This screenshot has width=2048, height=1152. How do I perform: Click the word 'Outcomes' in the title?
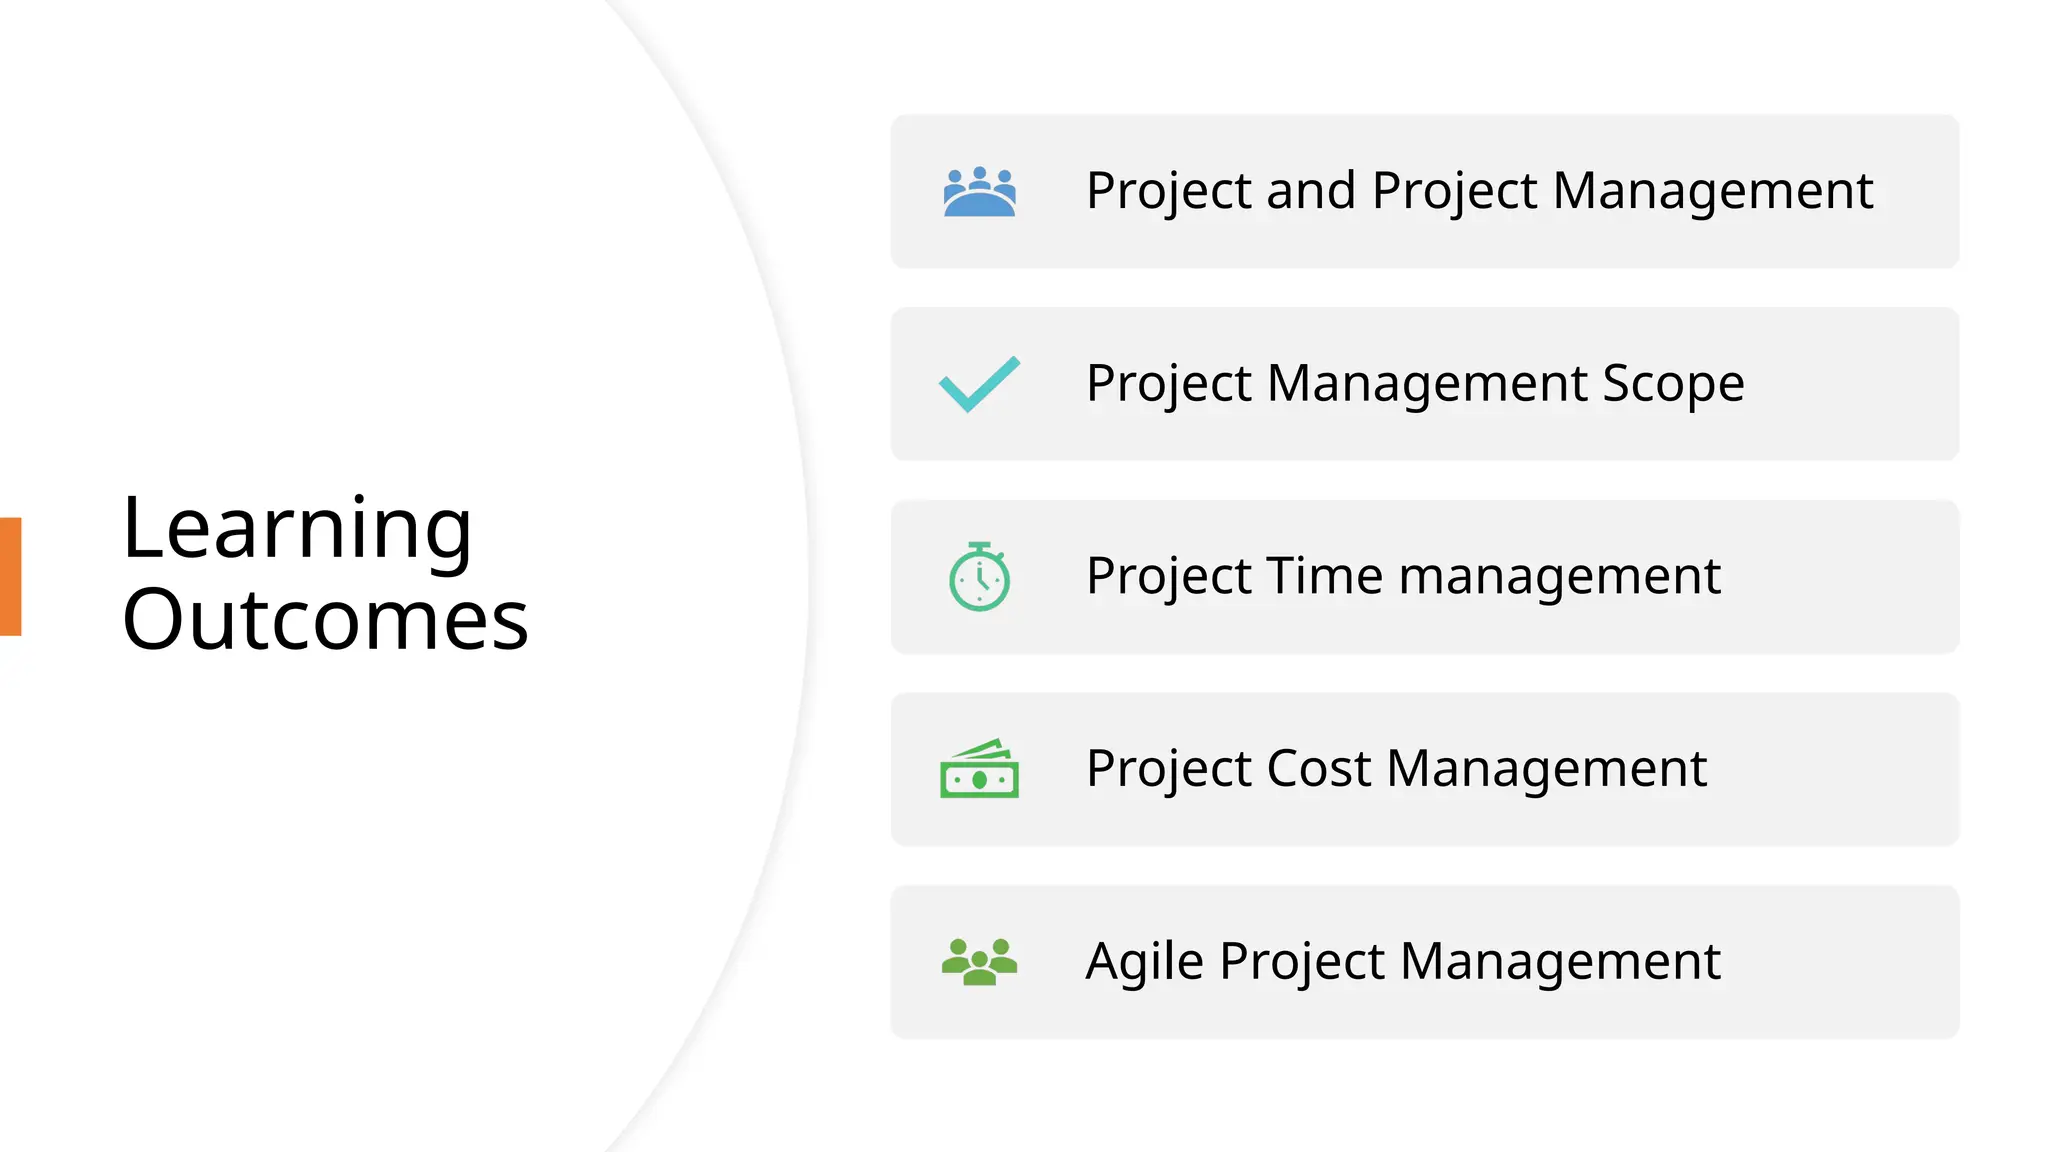[325, 620]
